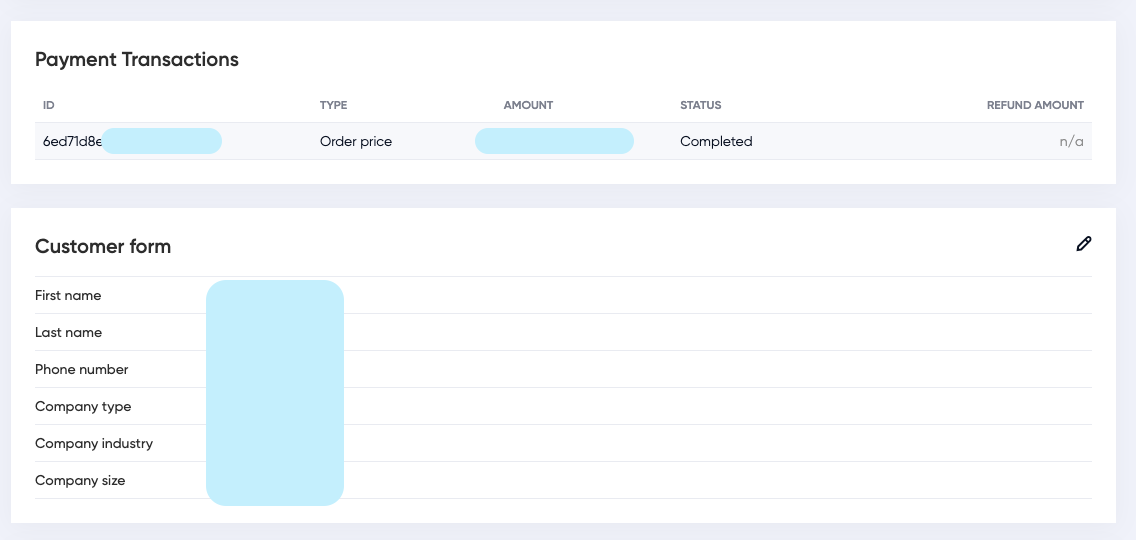Select the REFUND AMOUNT column header
Image resolution: width=1136 pixels, height=540 pixels.
[1035, 105]
